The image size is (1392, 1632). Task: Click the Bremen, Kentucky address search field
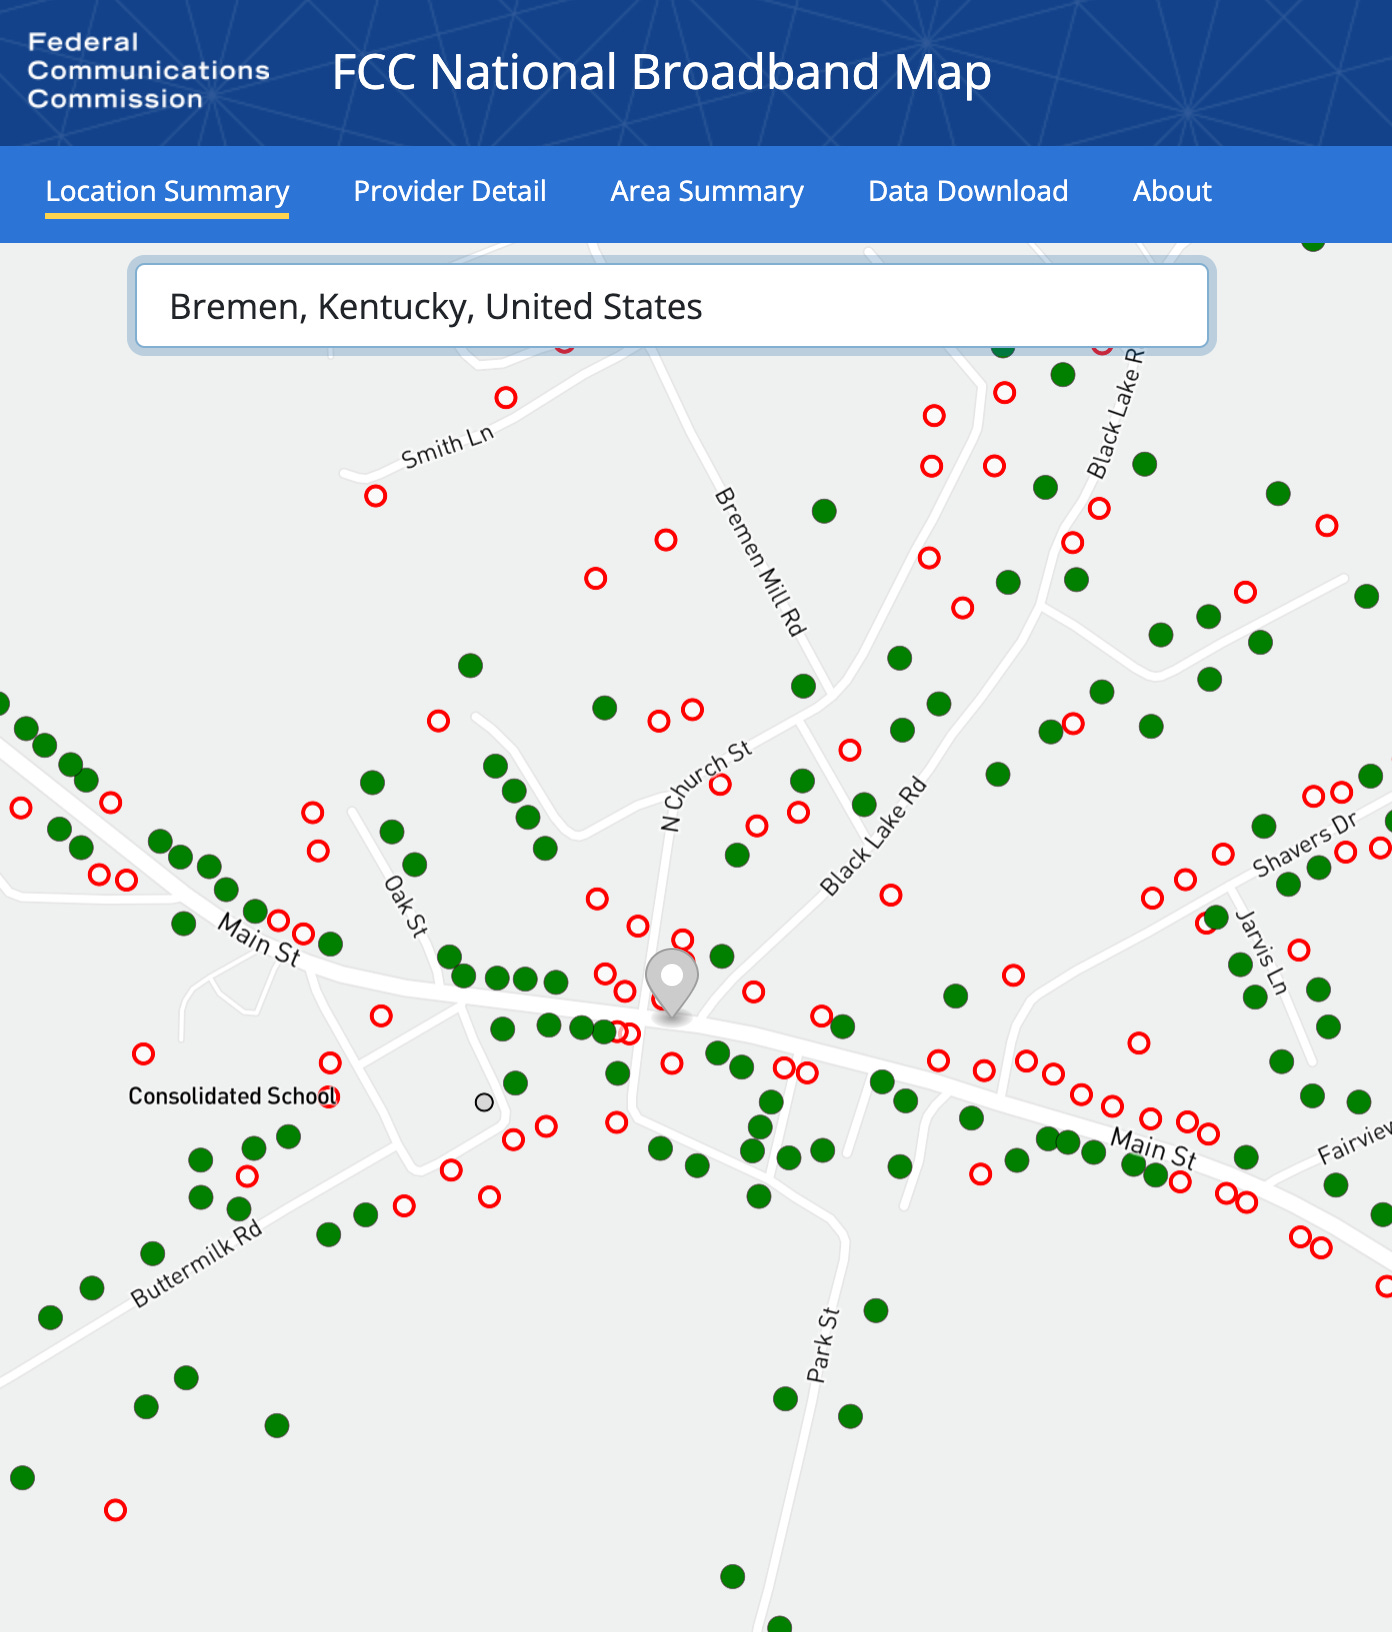672,306
